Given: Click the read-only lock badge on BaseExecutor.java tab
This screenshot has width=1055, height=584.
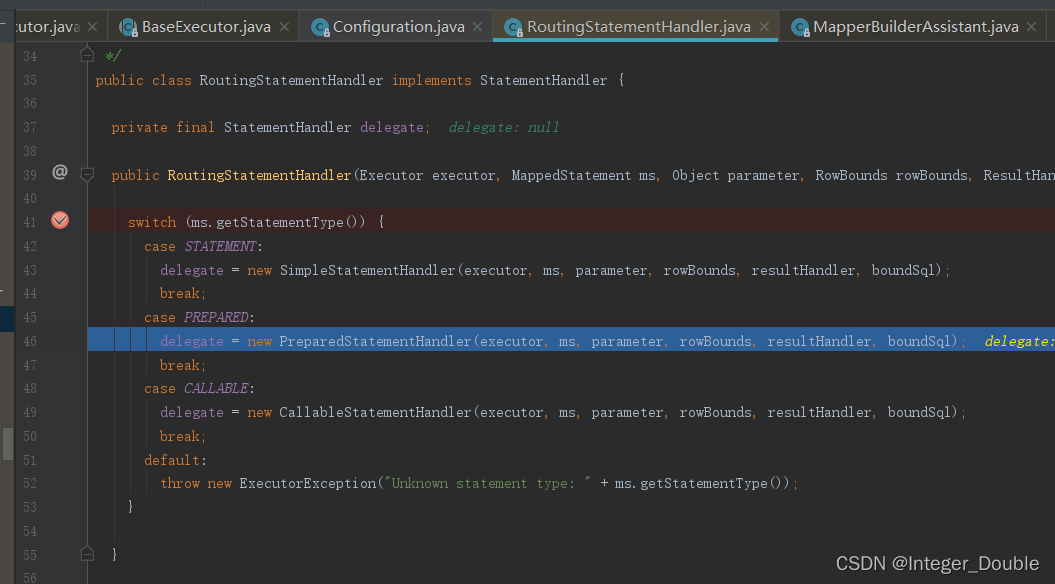Looking at the screenshot, I should coord(133,32).
